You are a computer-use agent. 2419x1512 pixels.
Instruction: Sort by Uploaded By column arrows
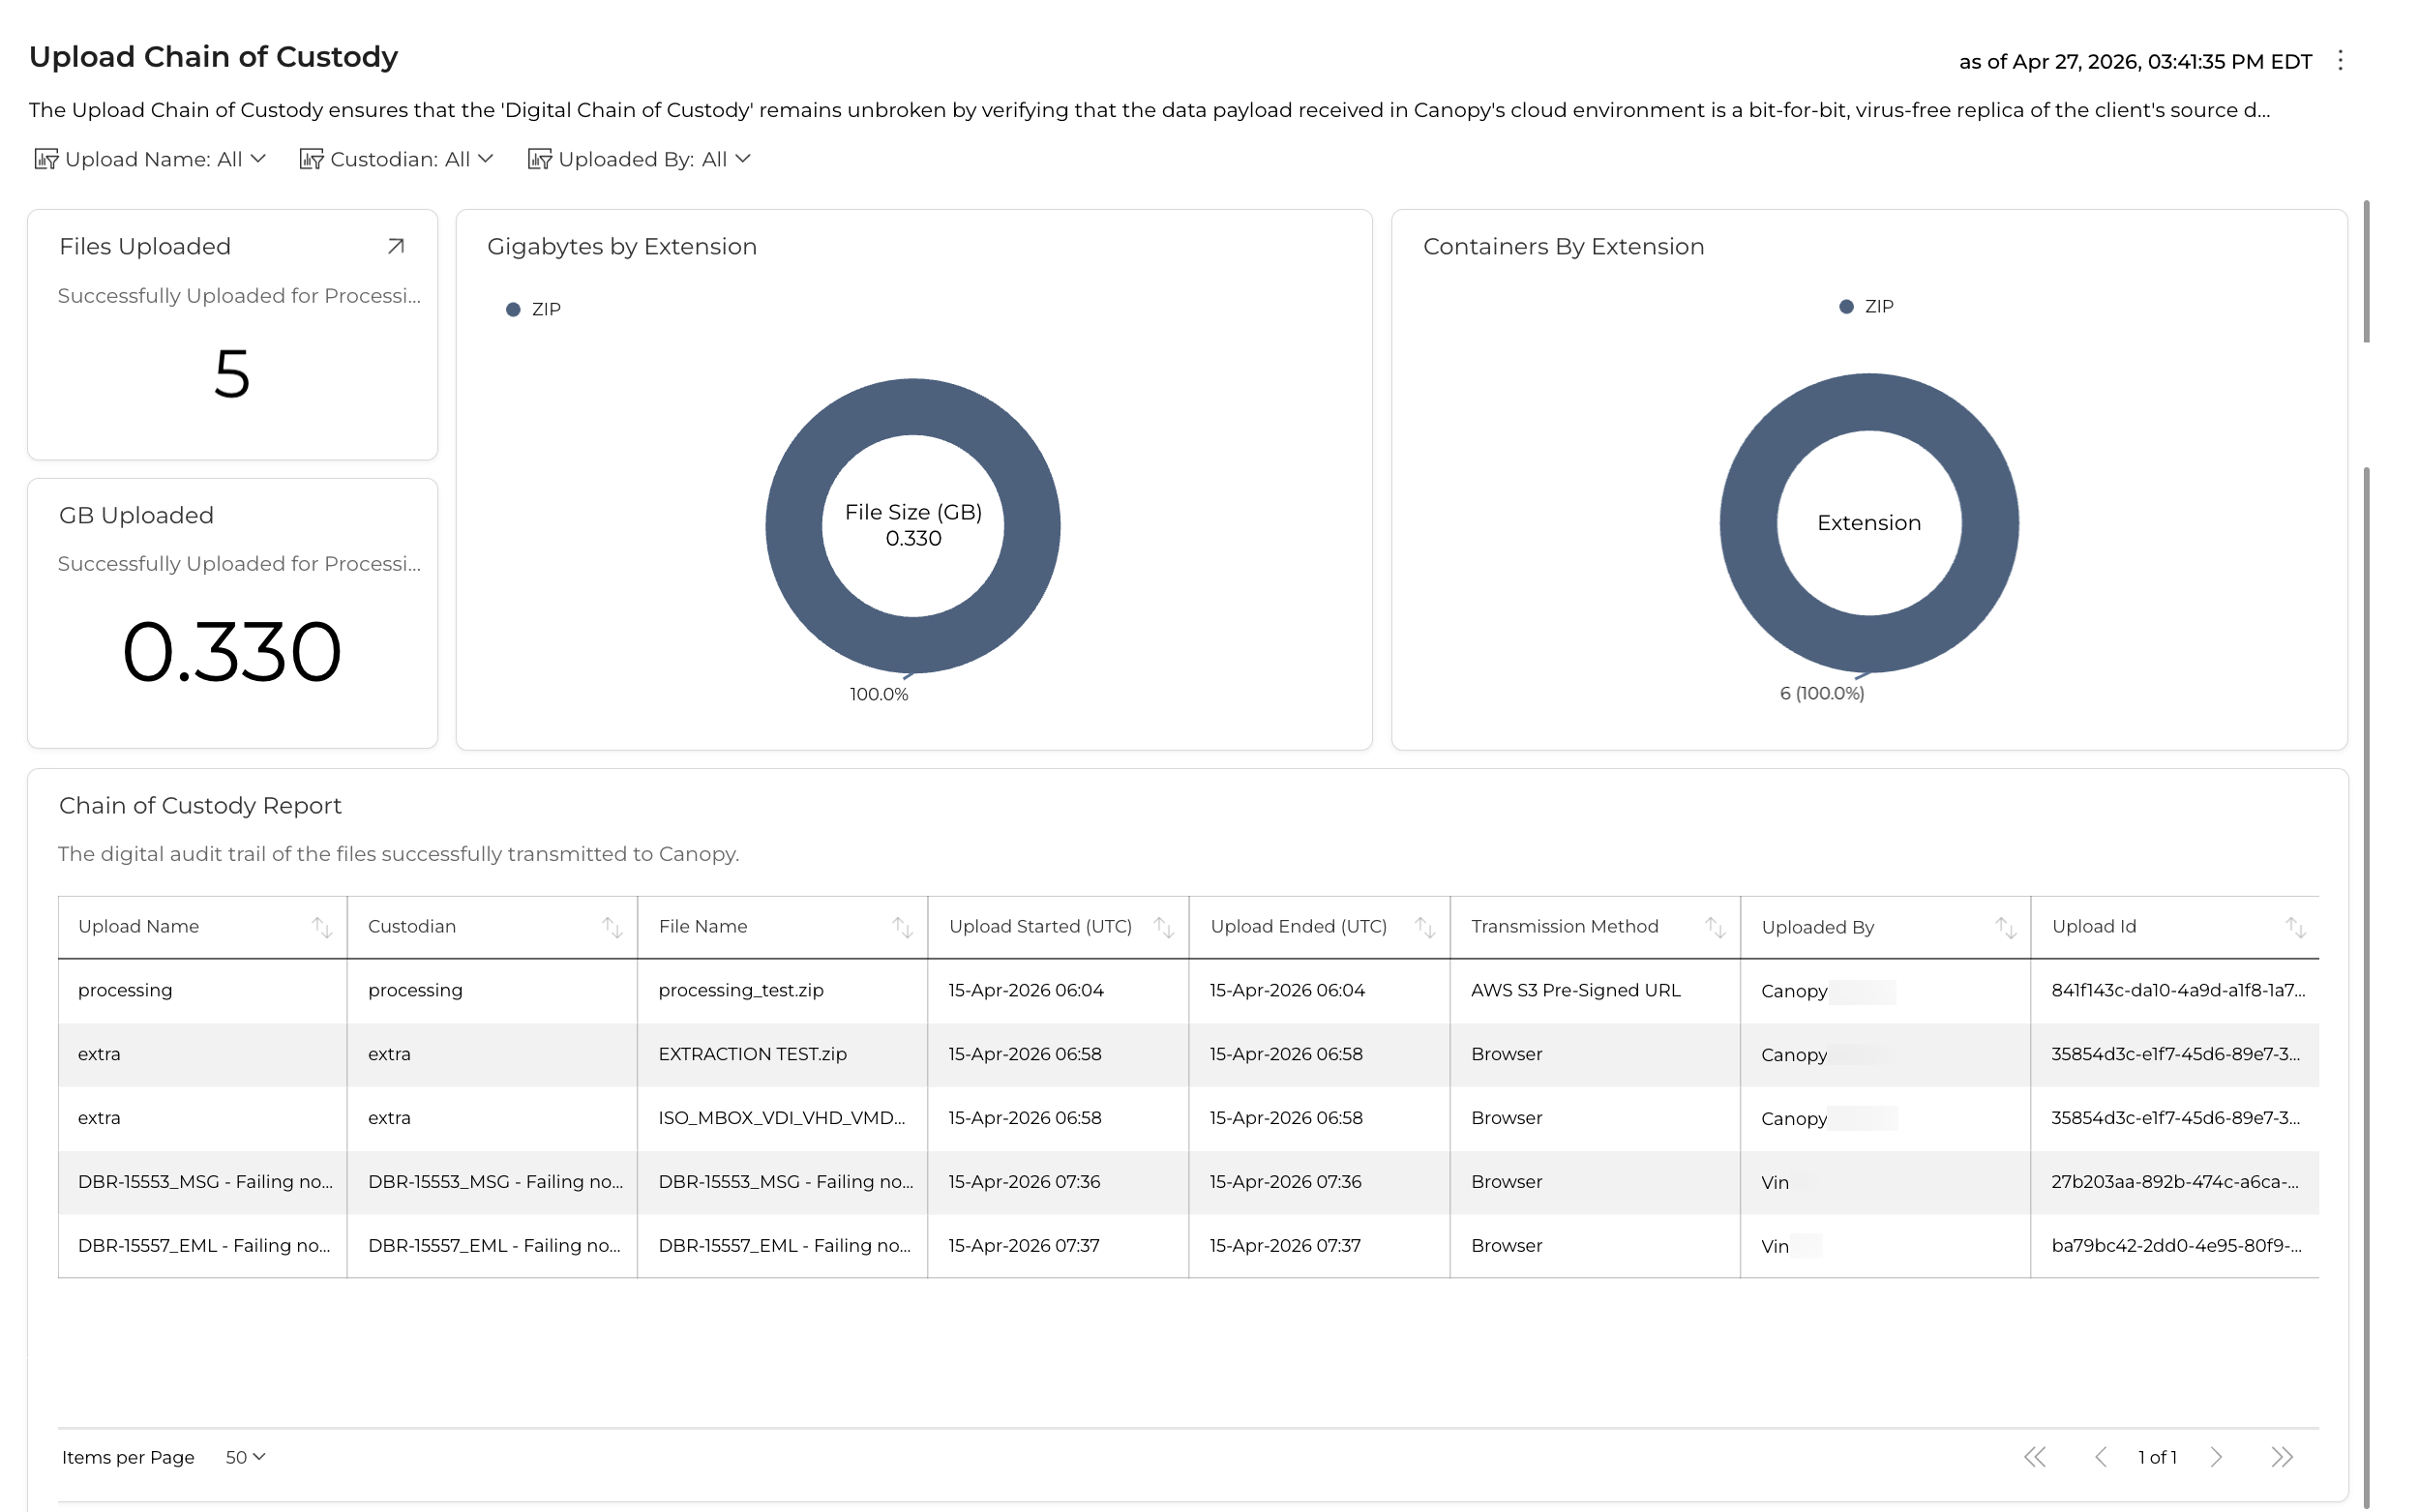2005,927
